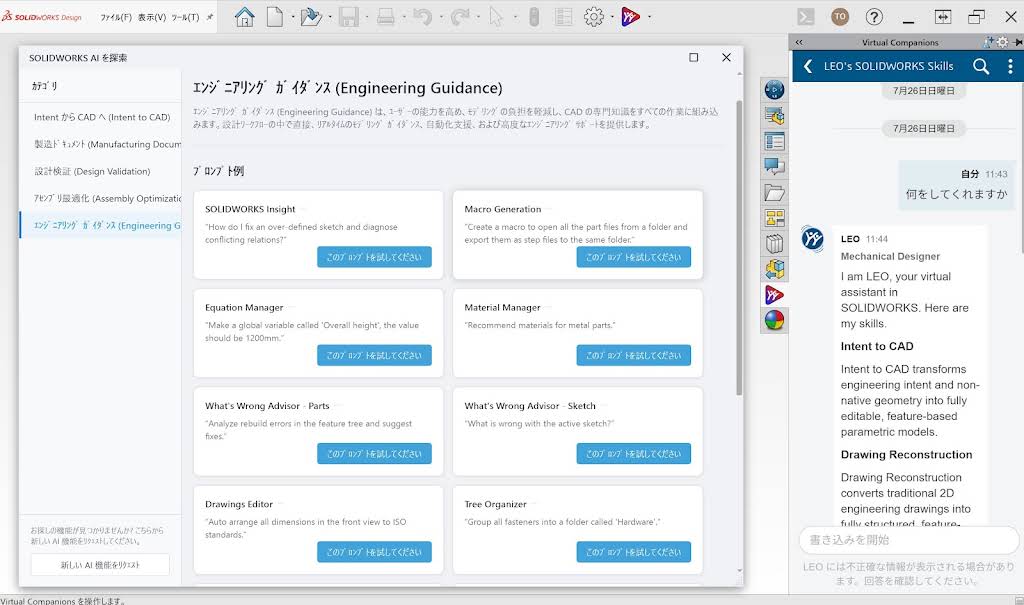Screen dimensions: 1024x605
Task: Search in LEO's SOLIDWORKS Skills chat
Action: 981,66
